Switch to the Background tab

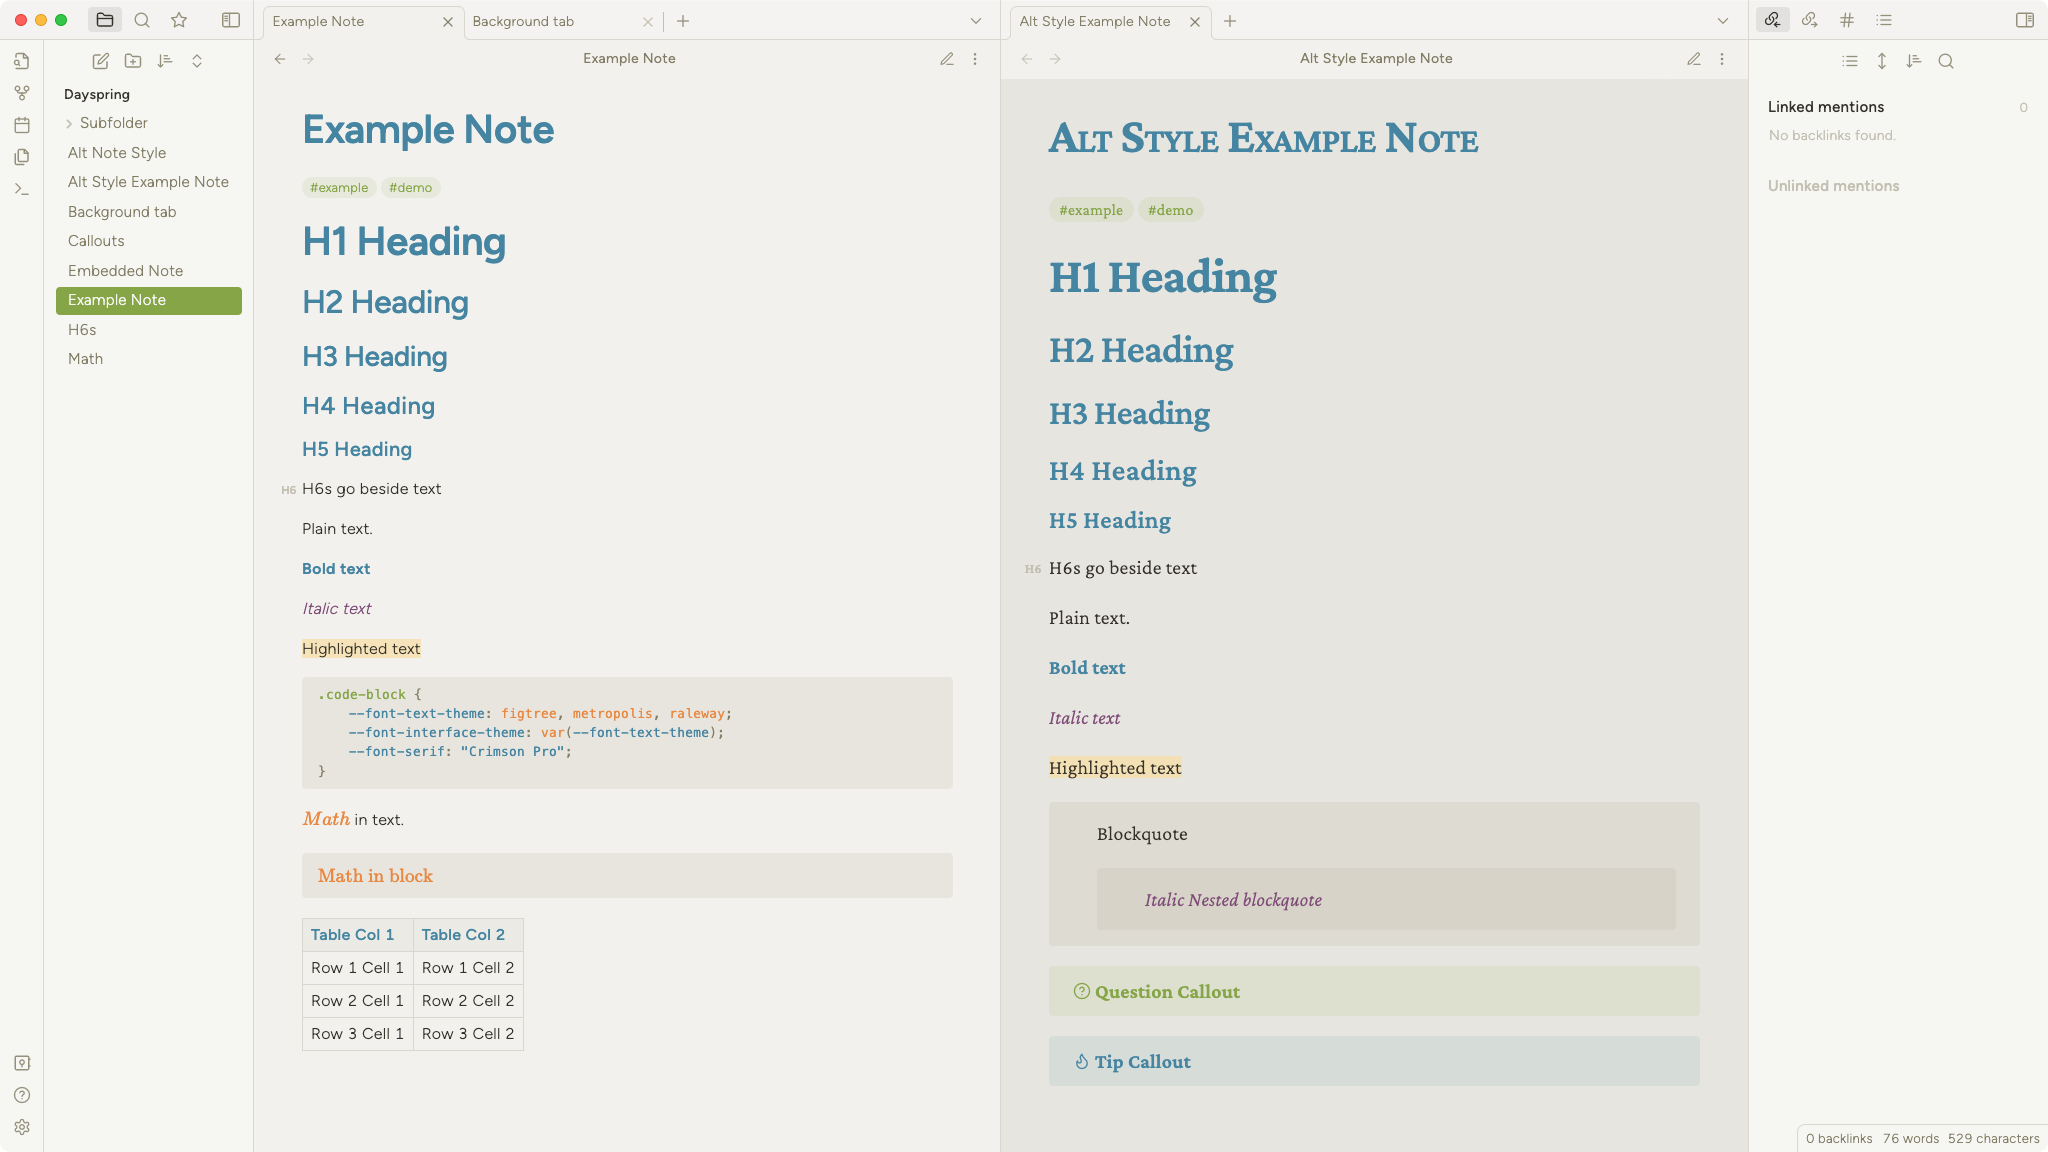(x=524, y=21)
